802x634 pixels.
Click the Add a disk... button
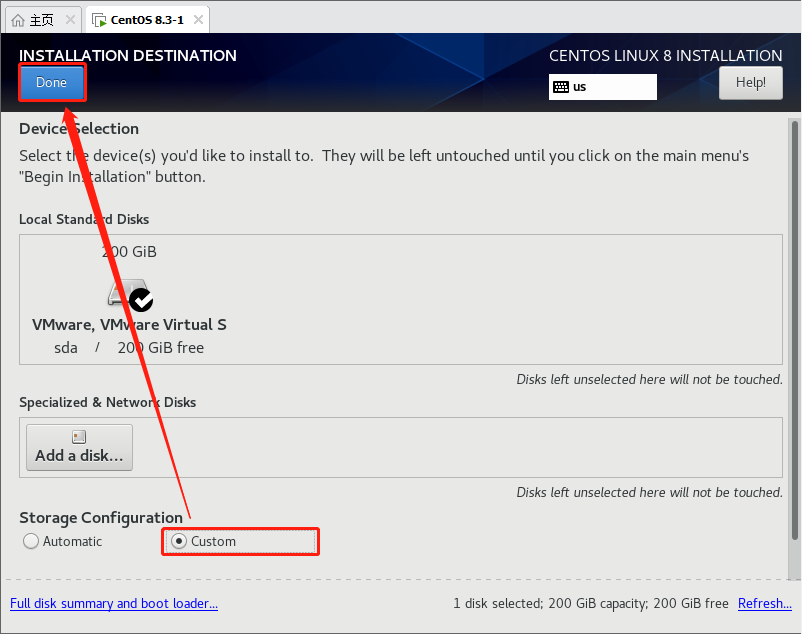point(79,447)
